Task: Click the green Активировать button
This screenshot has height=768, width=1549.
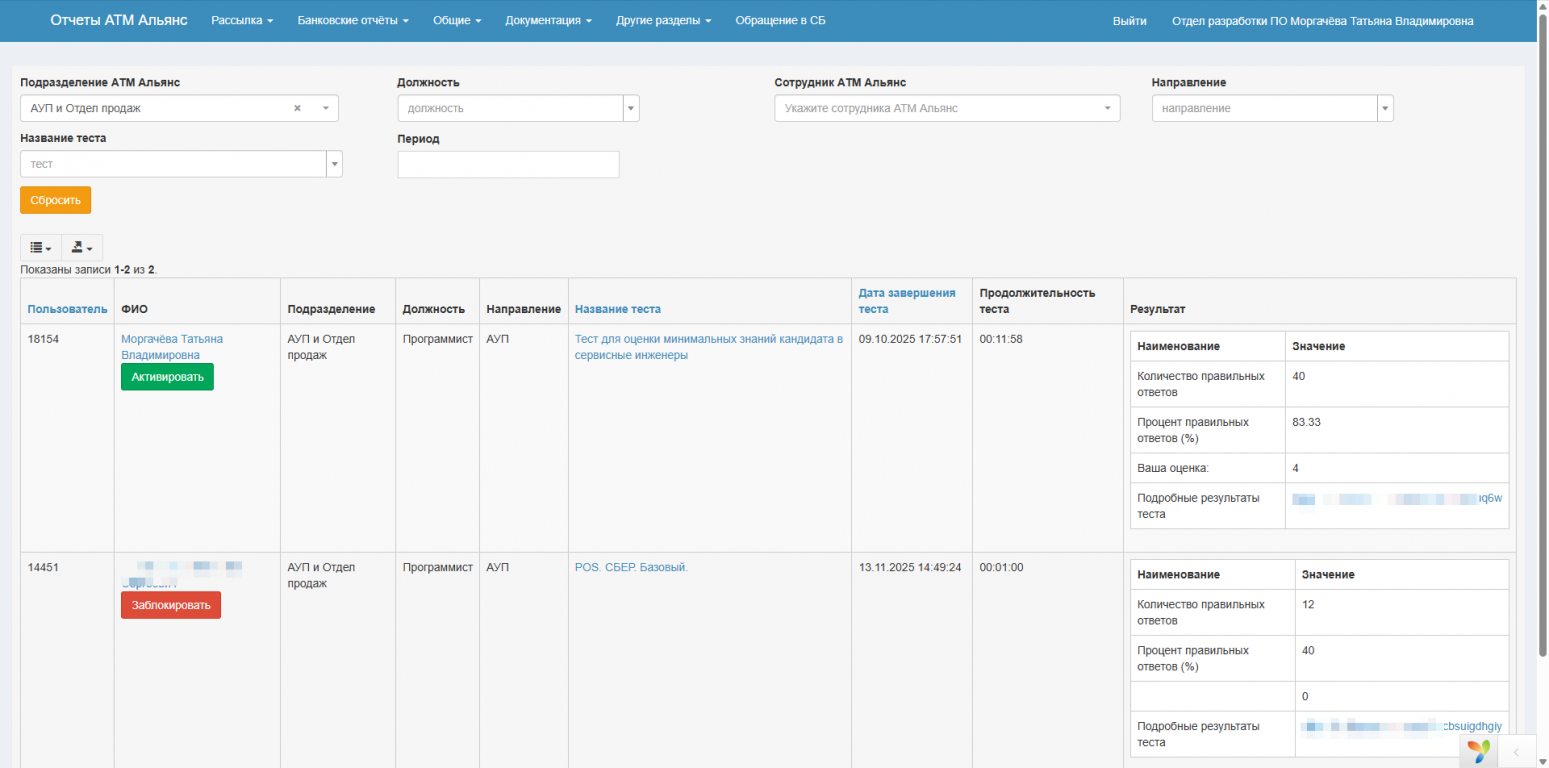Action: (x=167, y=377)
